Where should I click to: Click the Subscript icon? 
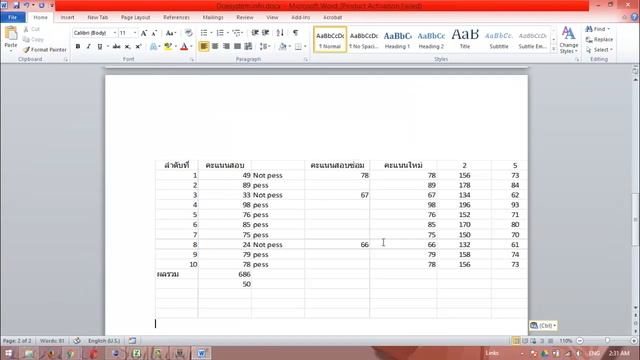pos(127,47)
